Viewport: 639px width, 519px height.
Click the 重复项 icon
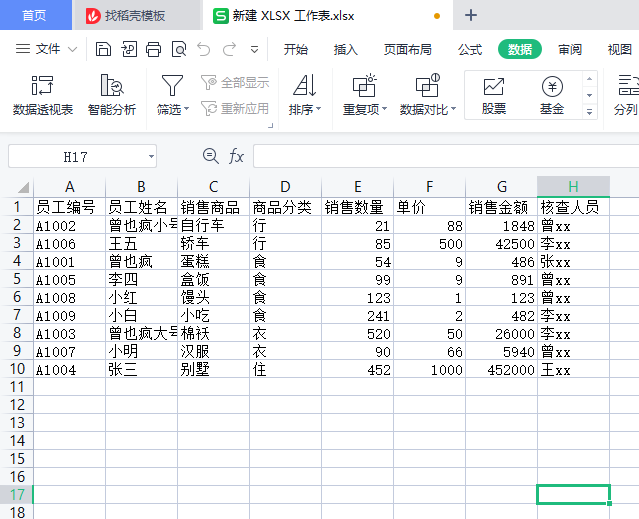[364, 85]
